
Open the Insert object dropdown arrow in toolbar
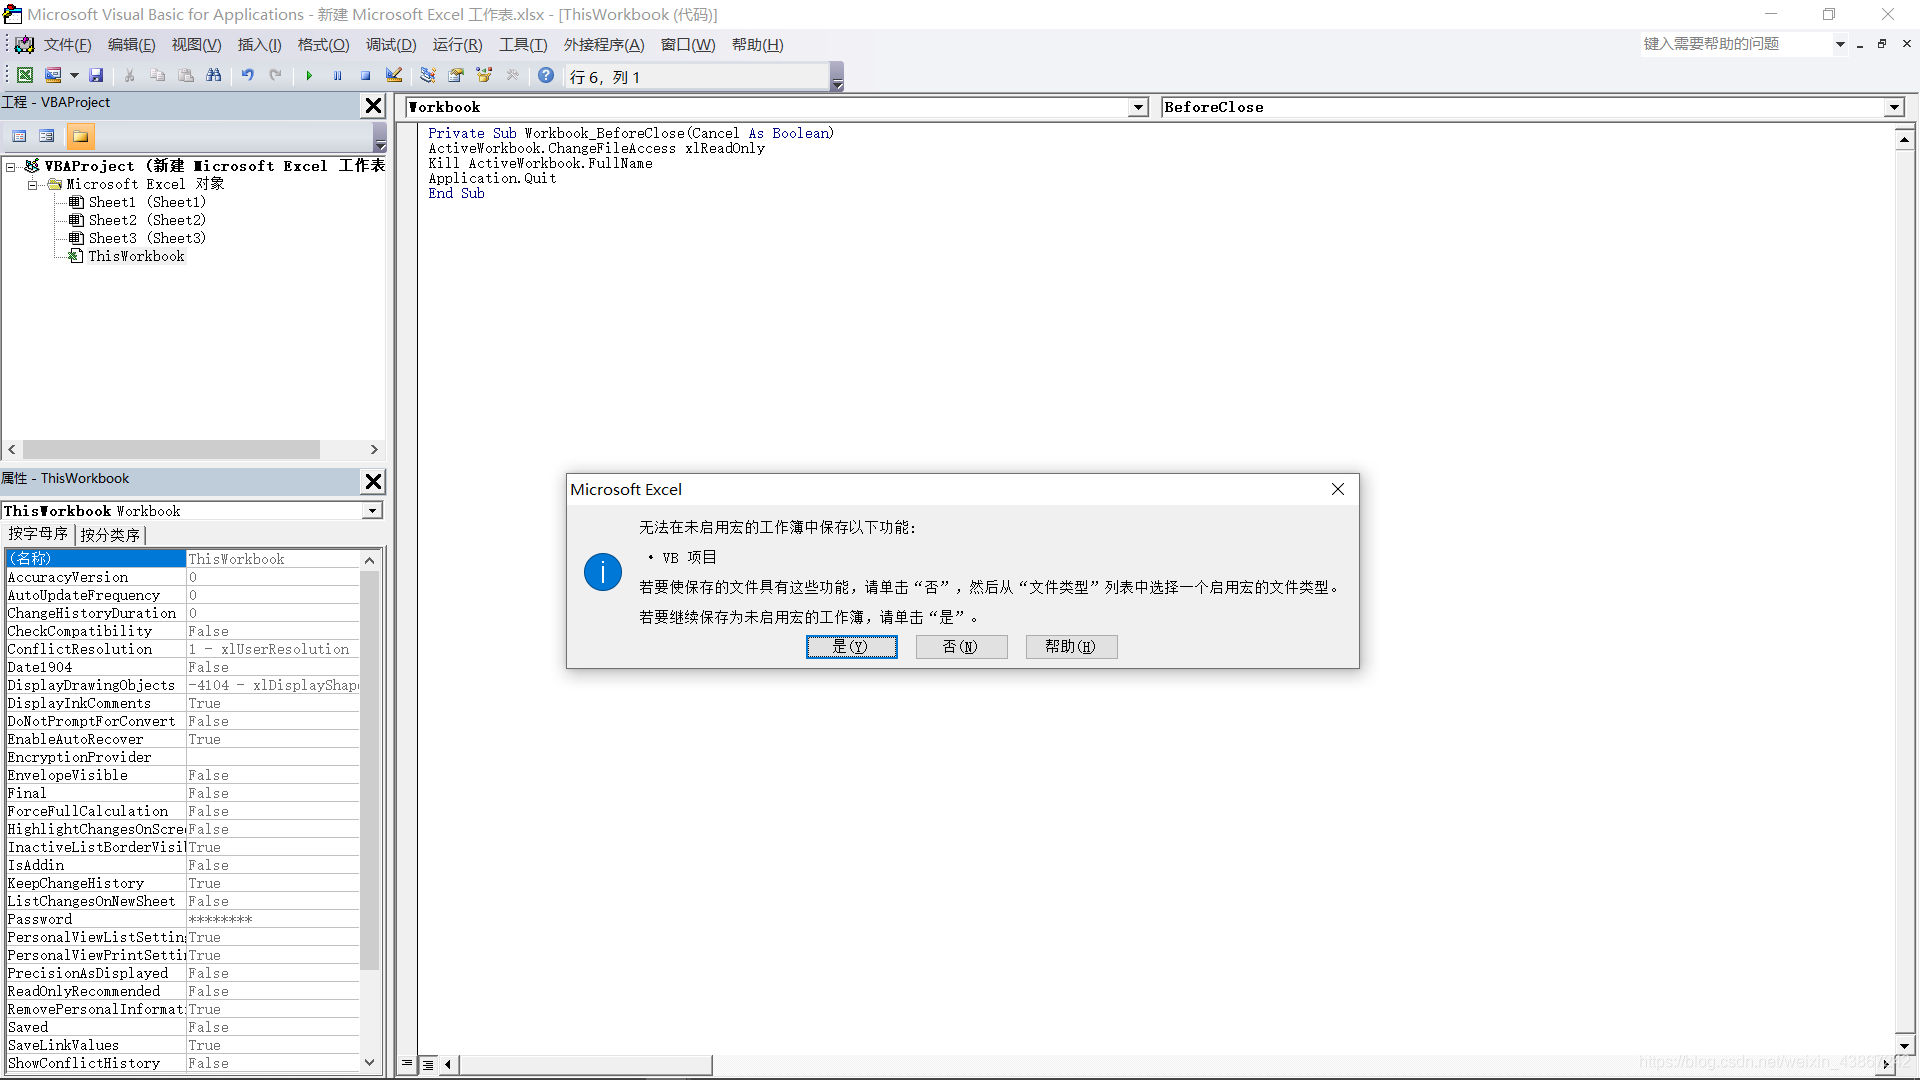pos(74,75)
